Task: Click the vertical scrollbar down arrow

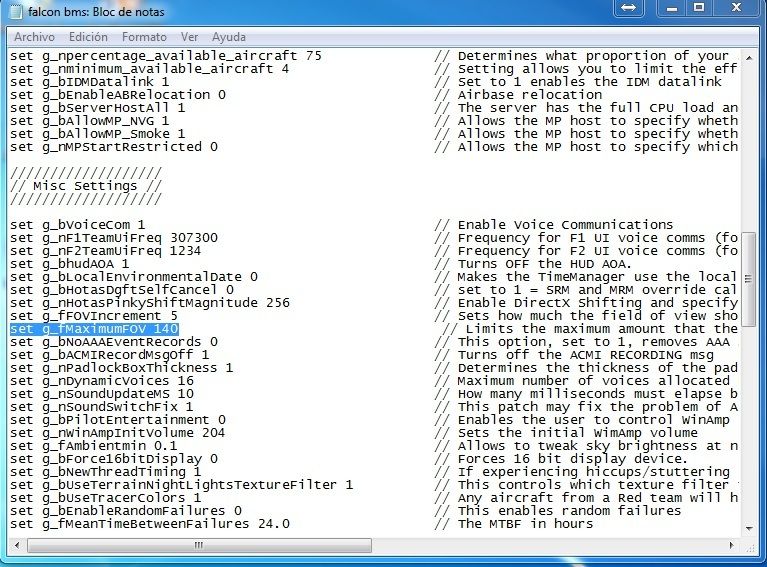Action: click(x=749, y=528)
